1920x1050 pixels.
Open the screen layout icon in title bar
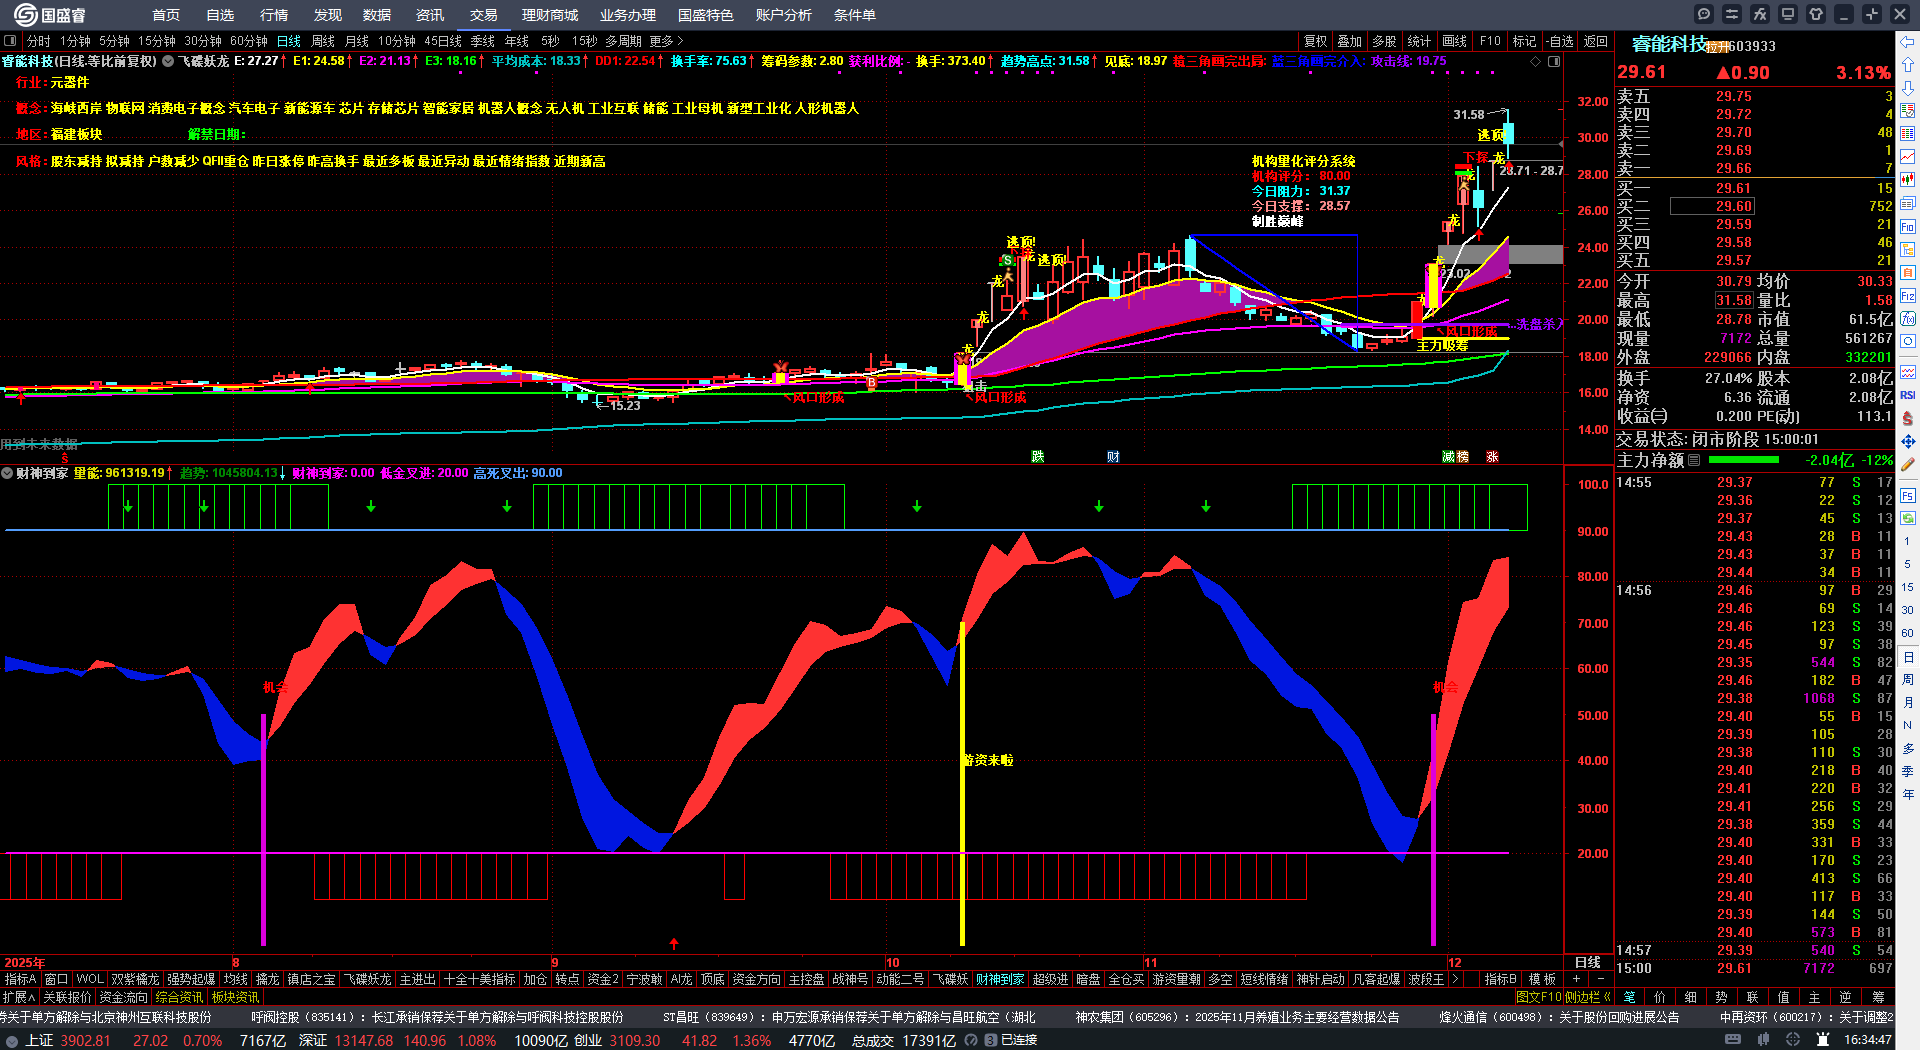pyautogui.click(x=1788, y=14)
